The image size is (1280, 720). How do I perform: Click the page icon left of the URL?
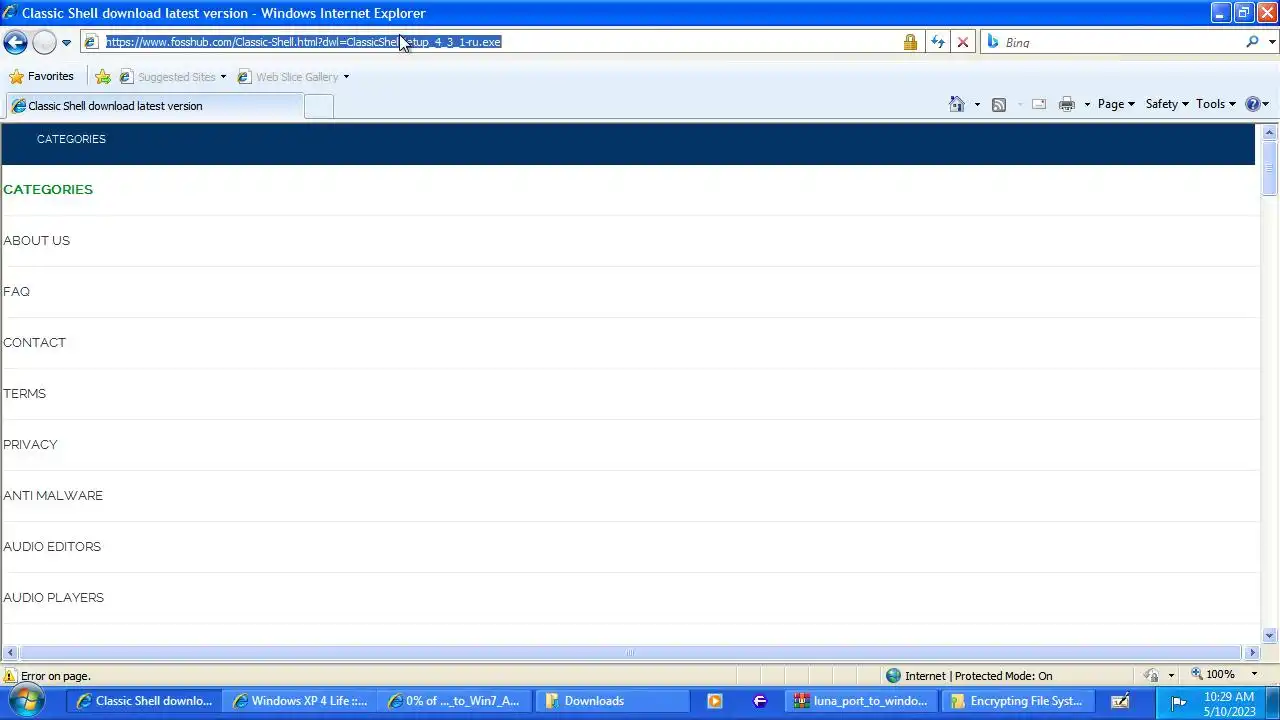90,42
